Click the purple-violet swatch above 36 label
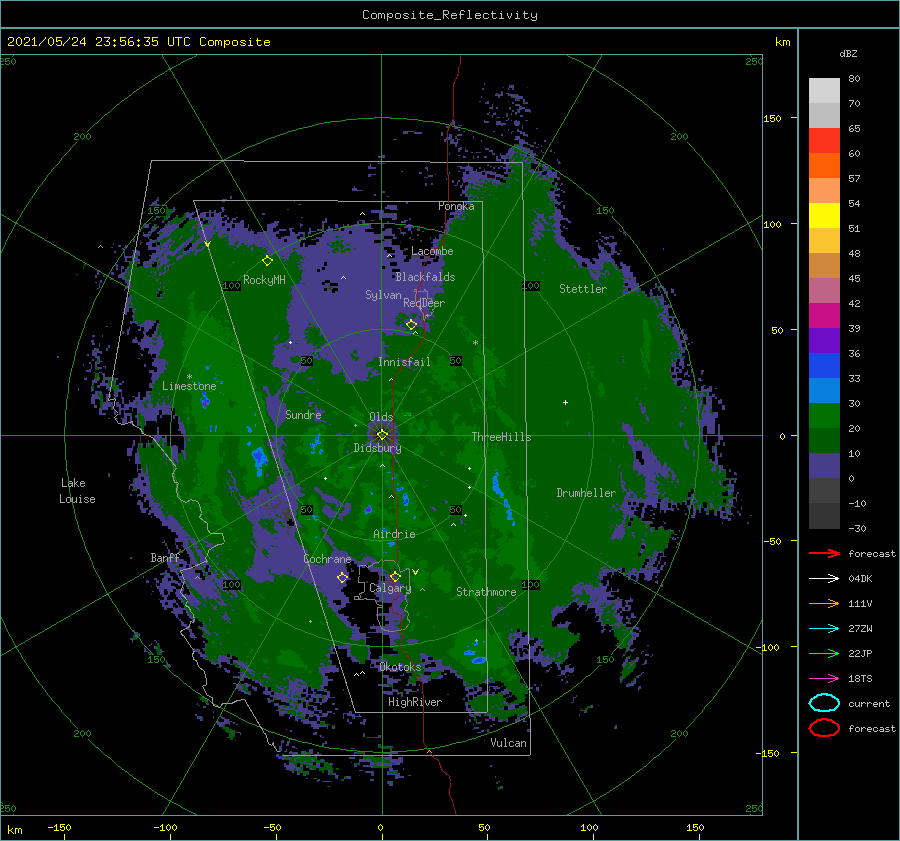Viewport: 900px width, 841px height. tap(824, 340)
